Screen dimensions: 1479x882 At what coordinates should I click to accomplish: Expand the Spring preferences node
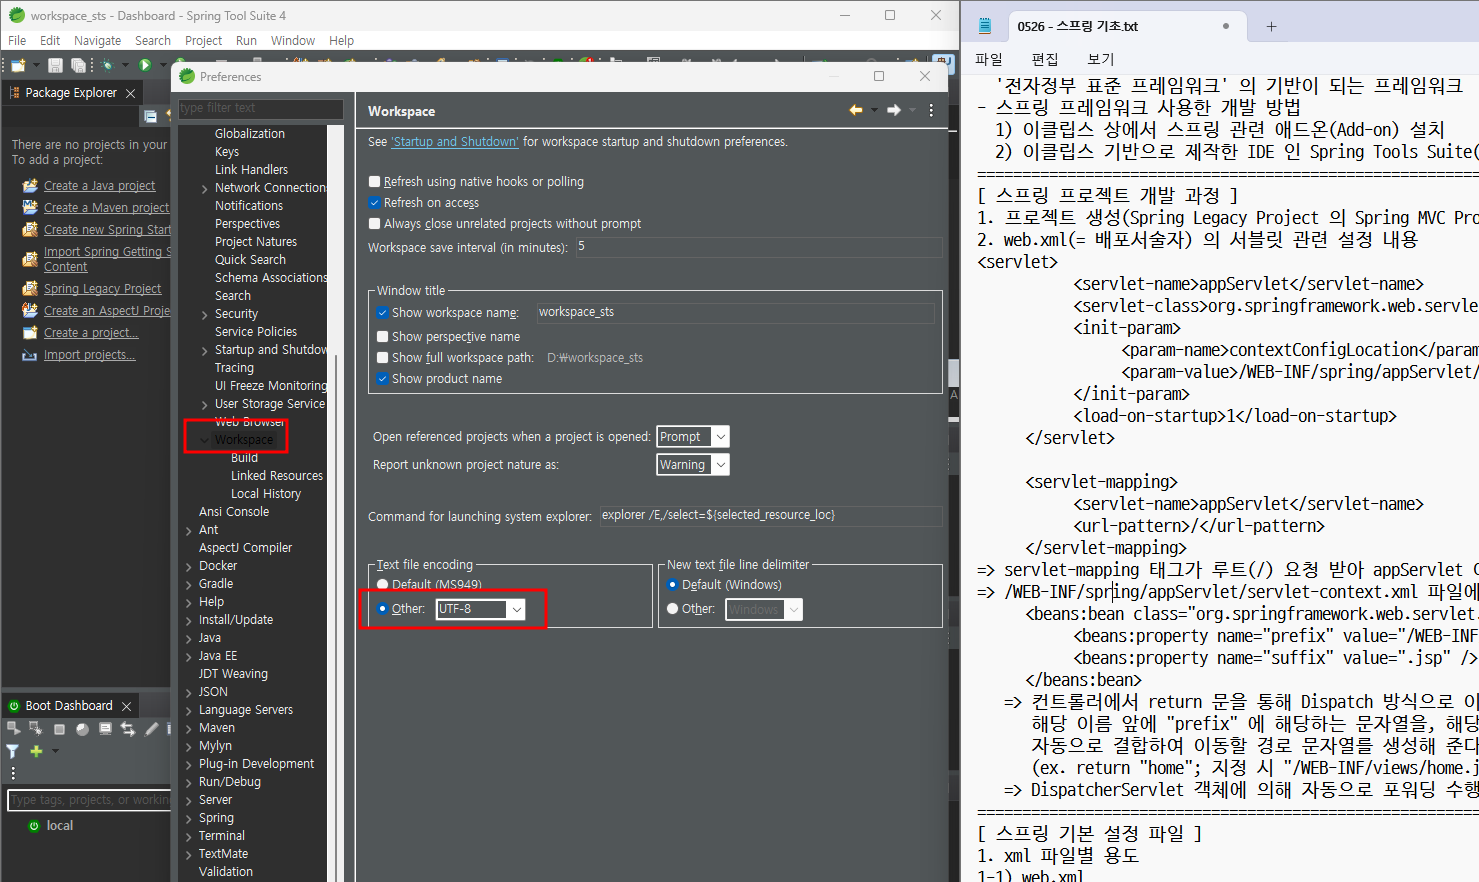click(x=189, y=818)
